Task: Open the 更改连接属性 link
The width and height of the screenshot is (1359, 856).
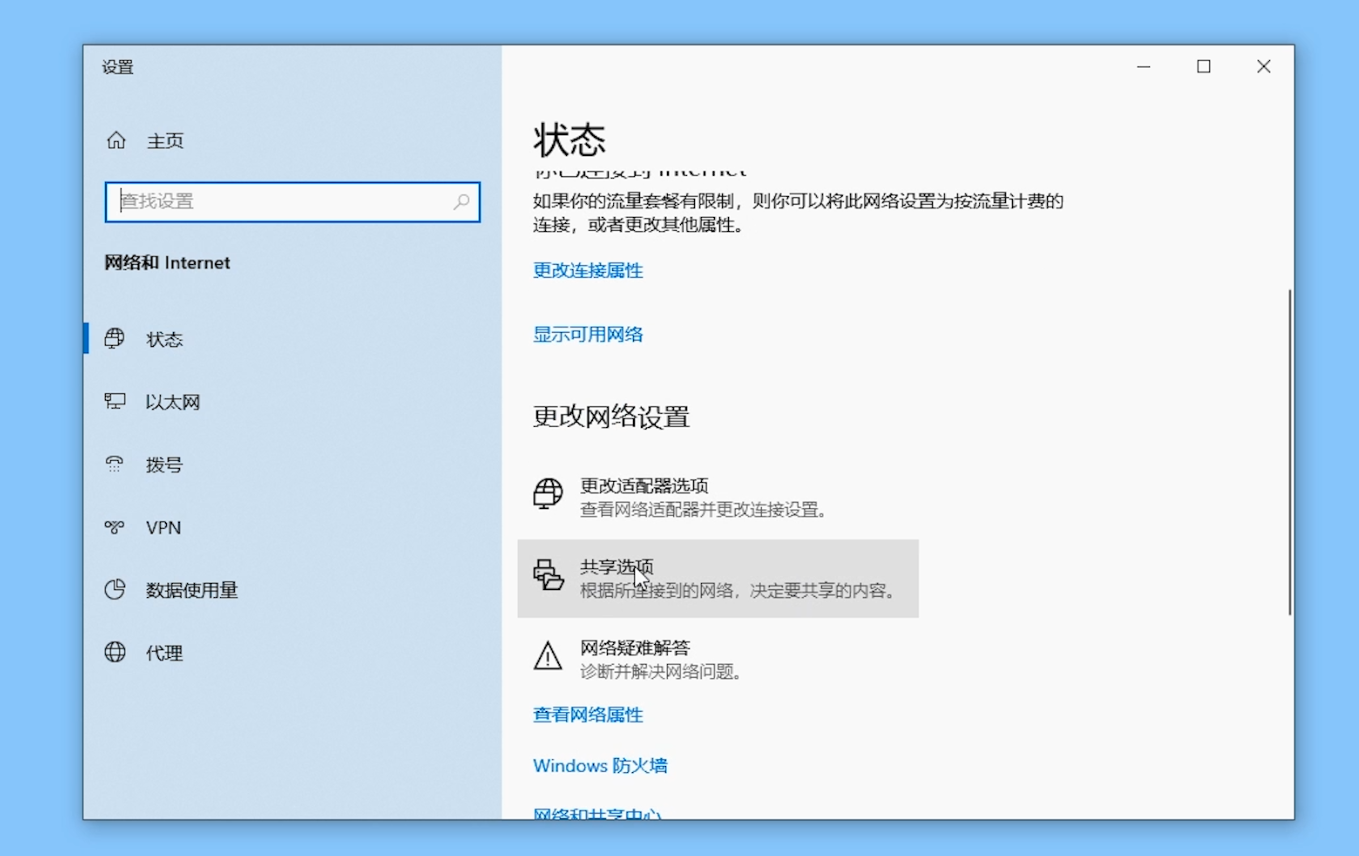Action: pyautogui.click(x=587, y=270)
